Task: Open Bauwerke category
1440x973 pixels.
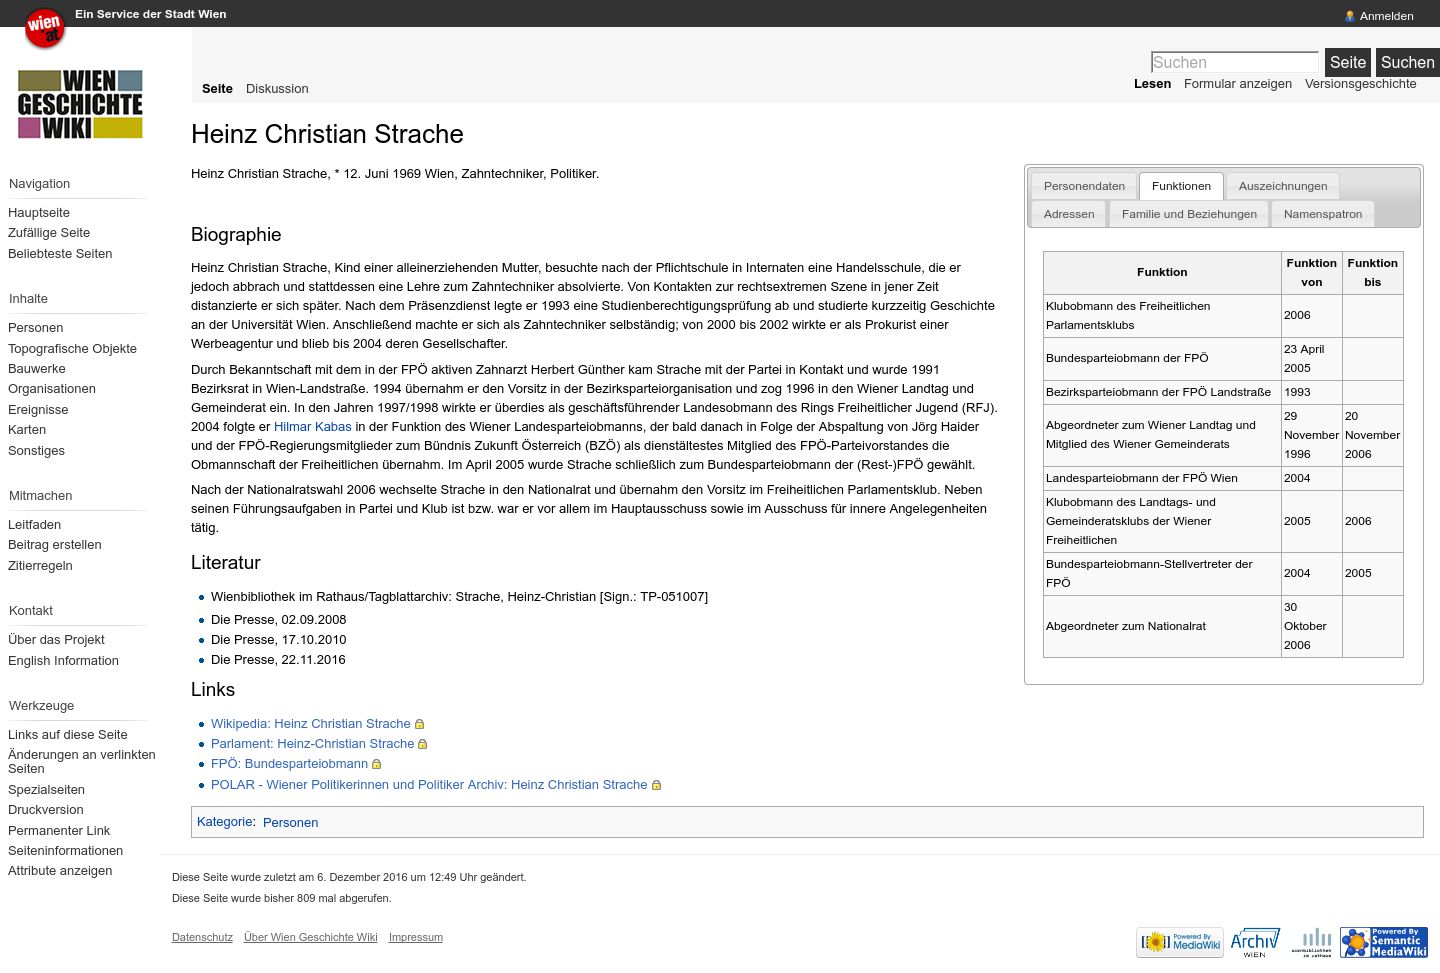Action: [36, 369]
